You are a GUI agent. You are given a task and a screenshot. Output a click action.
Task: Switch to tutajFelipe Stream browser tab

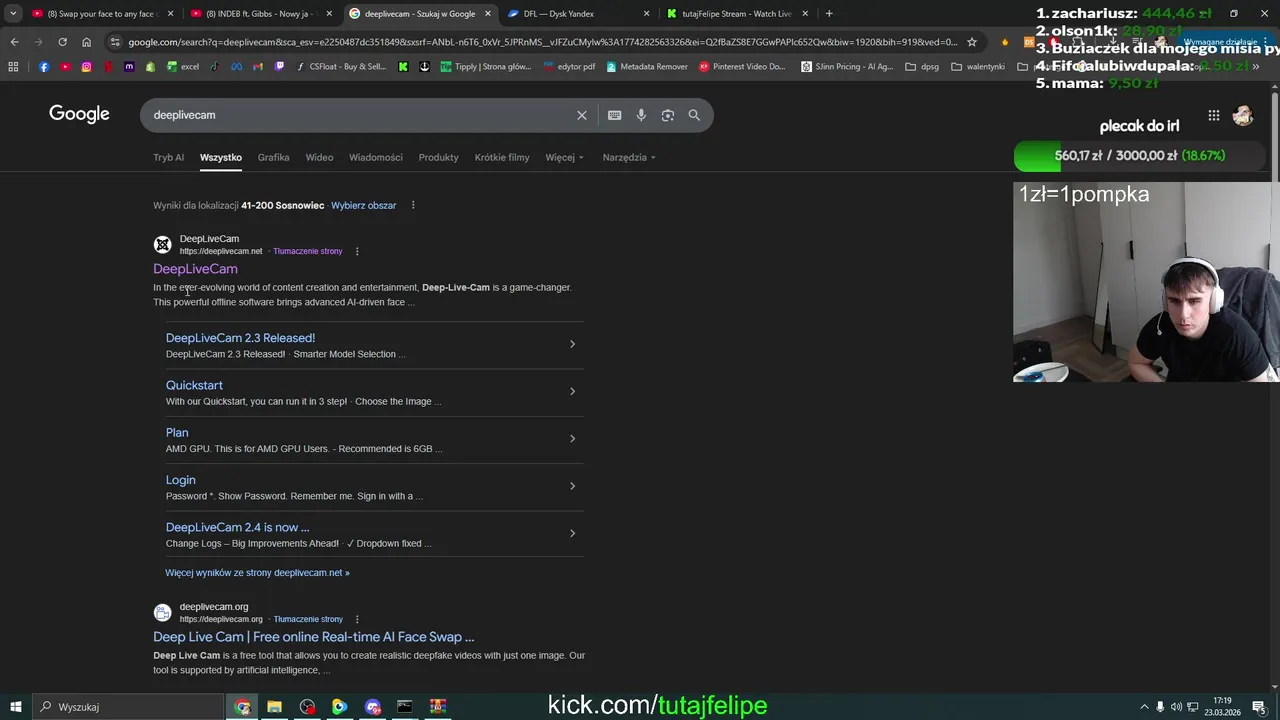click(736, 14)
